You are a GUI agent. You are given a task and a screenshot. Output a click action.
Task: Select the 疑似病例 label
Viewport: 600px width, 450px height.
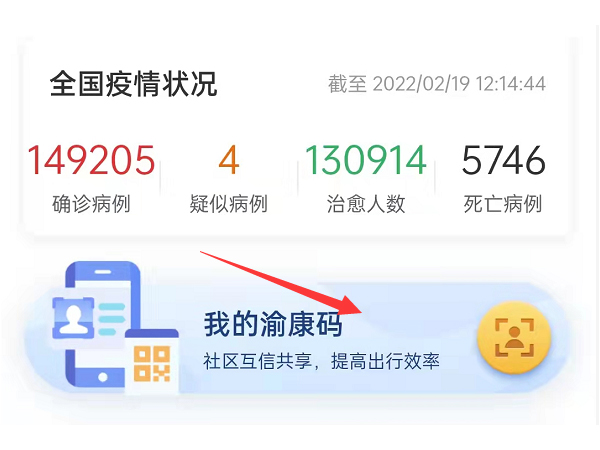click(228, 204)
